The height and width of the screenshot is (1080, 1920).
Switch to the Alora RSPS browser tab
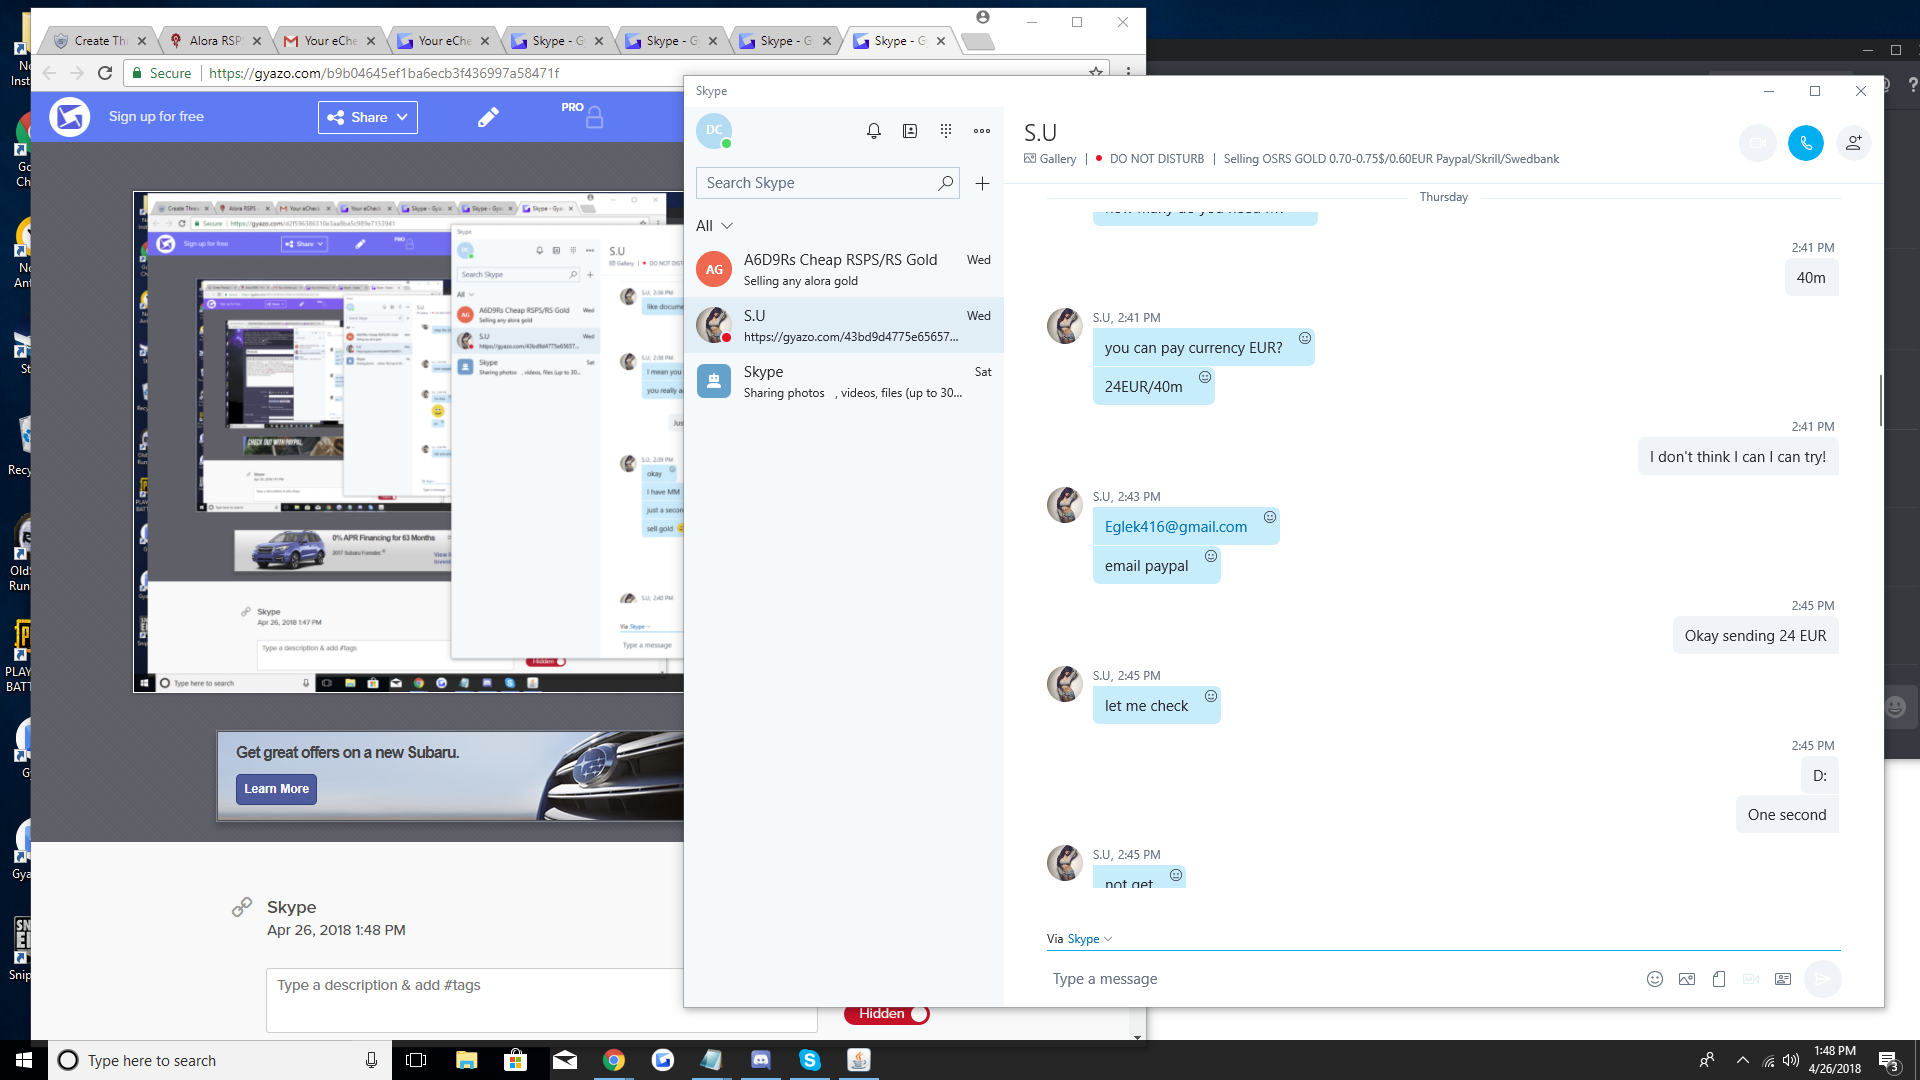coord(214,41)
